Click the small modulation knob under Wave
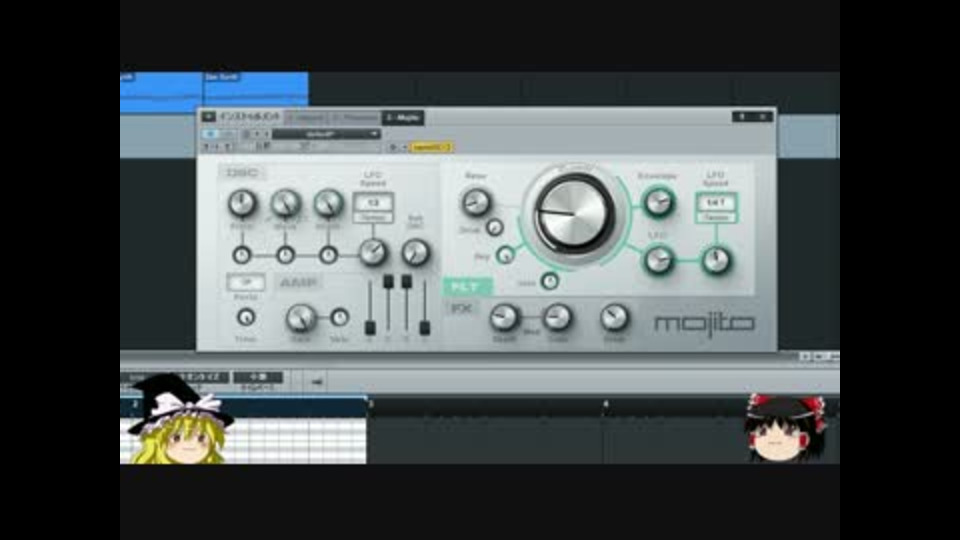 click(286, 255)
